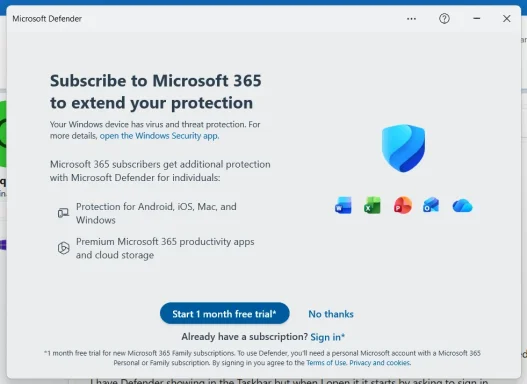Sign in with existing subscription
This screenshot has height=384, width=527.
tap(327, 337)
